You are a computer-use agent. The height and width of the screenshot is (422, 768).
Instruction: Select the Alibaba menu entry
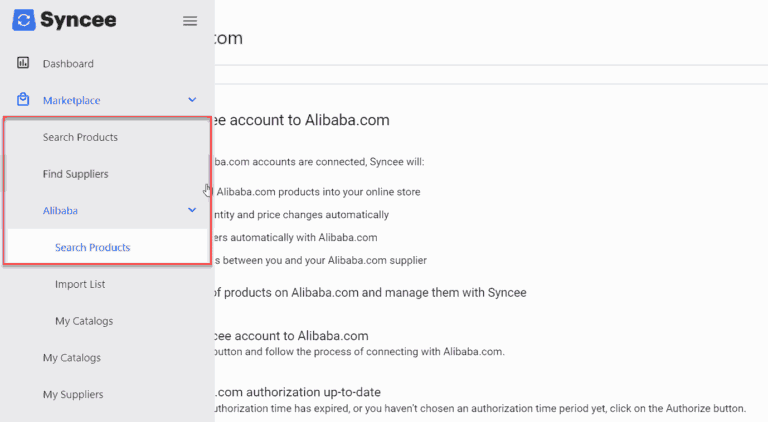click(x=60, y=210)
